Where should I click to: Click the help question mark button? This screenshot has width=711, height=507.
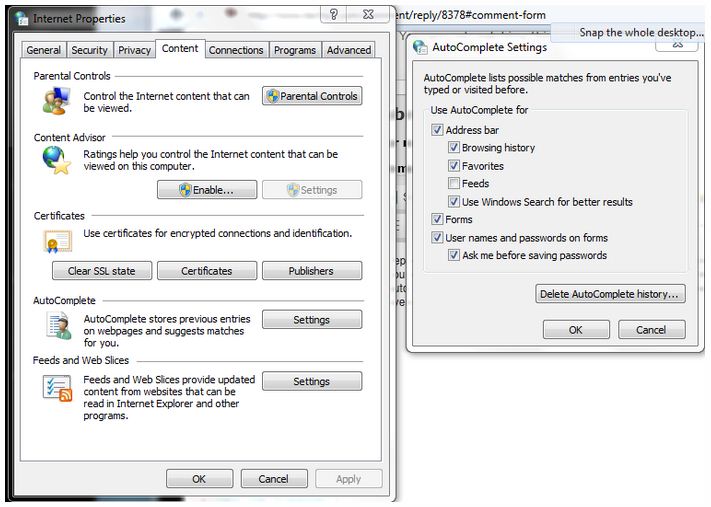[x=334, y=15]
